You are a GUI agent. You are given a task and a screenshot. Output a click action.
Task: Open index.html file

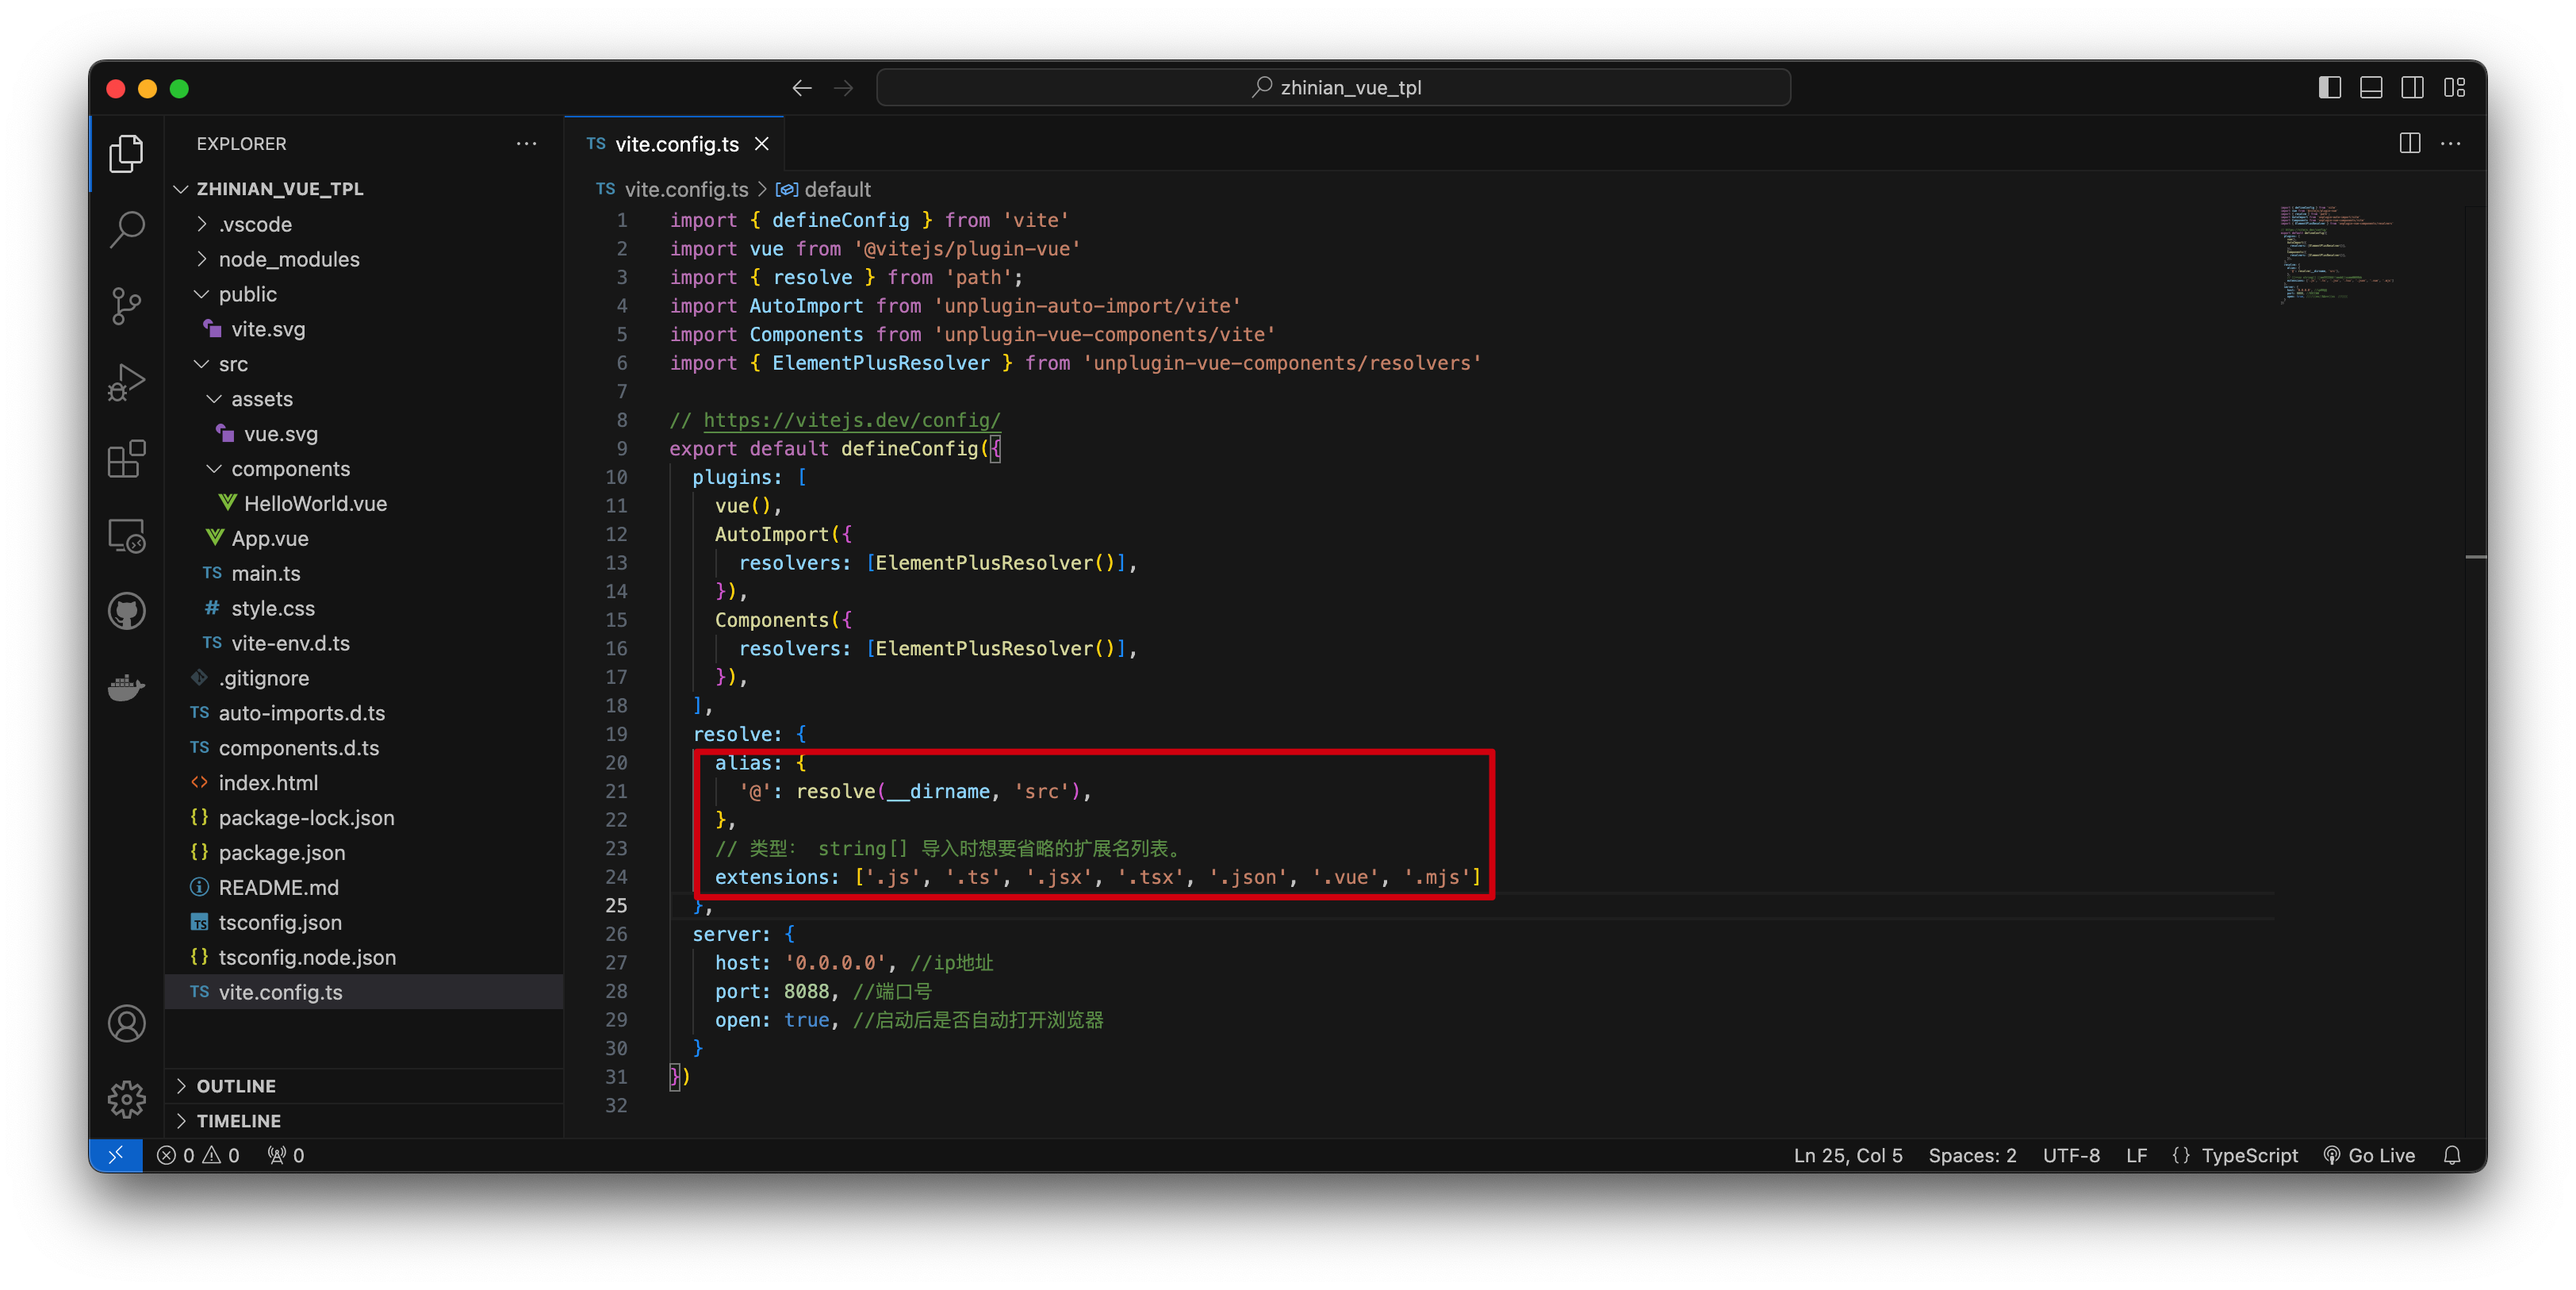click(364, 783)
